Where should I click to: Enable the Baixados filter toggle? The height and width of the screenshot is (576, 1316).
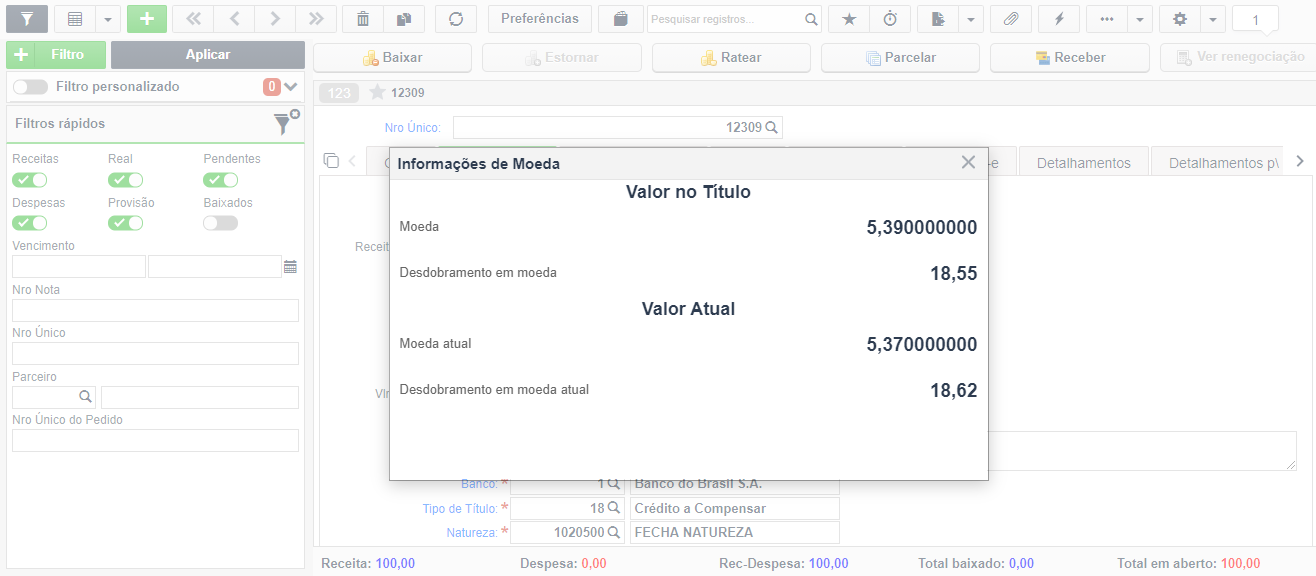[x=220, y=223]
